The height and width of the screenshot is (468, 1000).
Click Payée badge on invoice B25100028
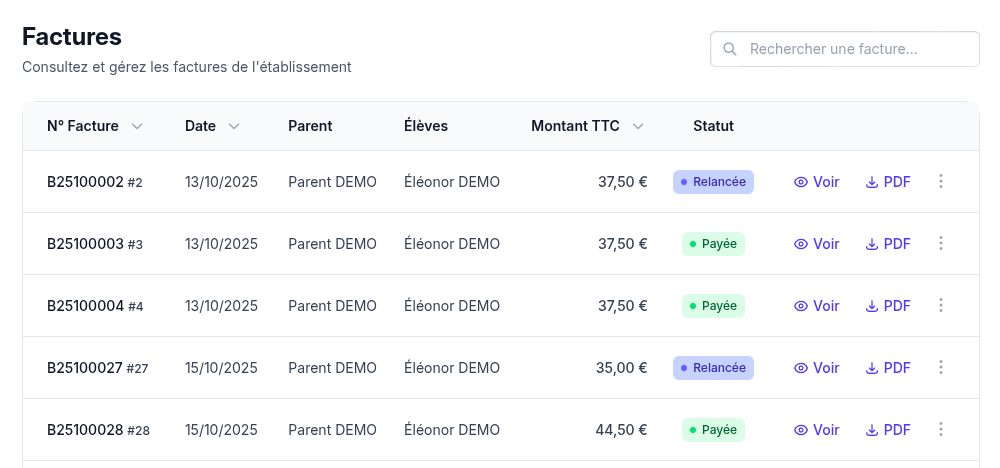(x=713, y=430)
